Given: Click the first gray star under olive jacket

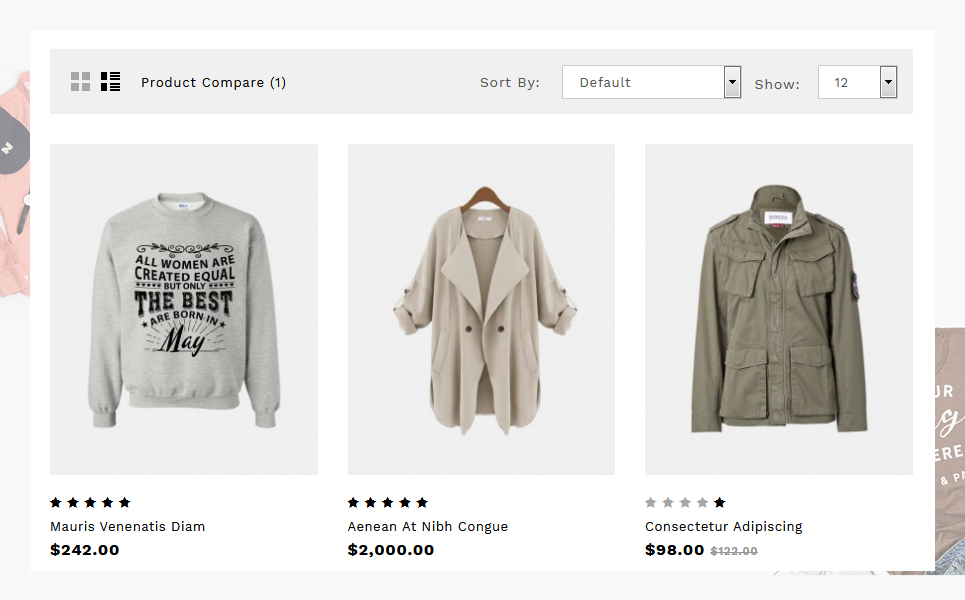Looking at the screenshot, I should click(651, 503).
